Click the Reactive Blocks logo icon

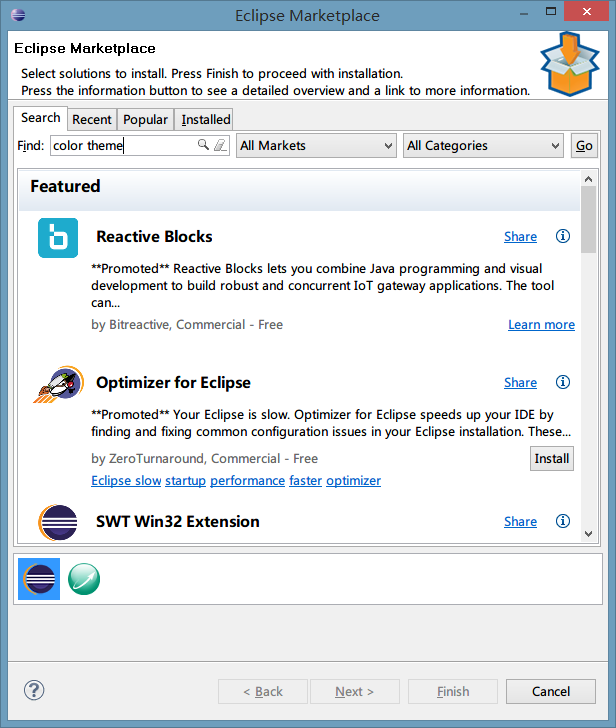click(58, 238)
